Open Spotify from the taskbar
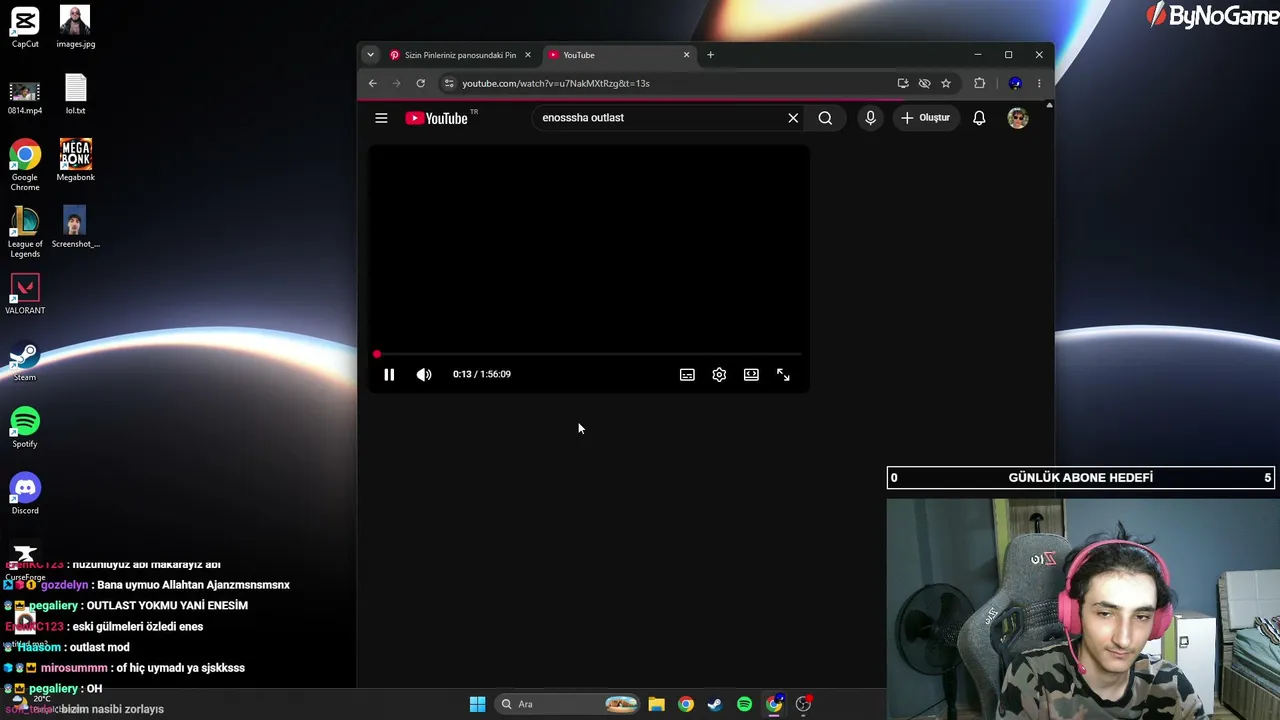 point(744,704)
